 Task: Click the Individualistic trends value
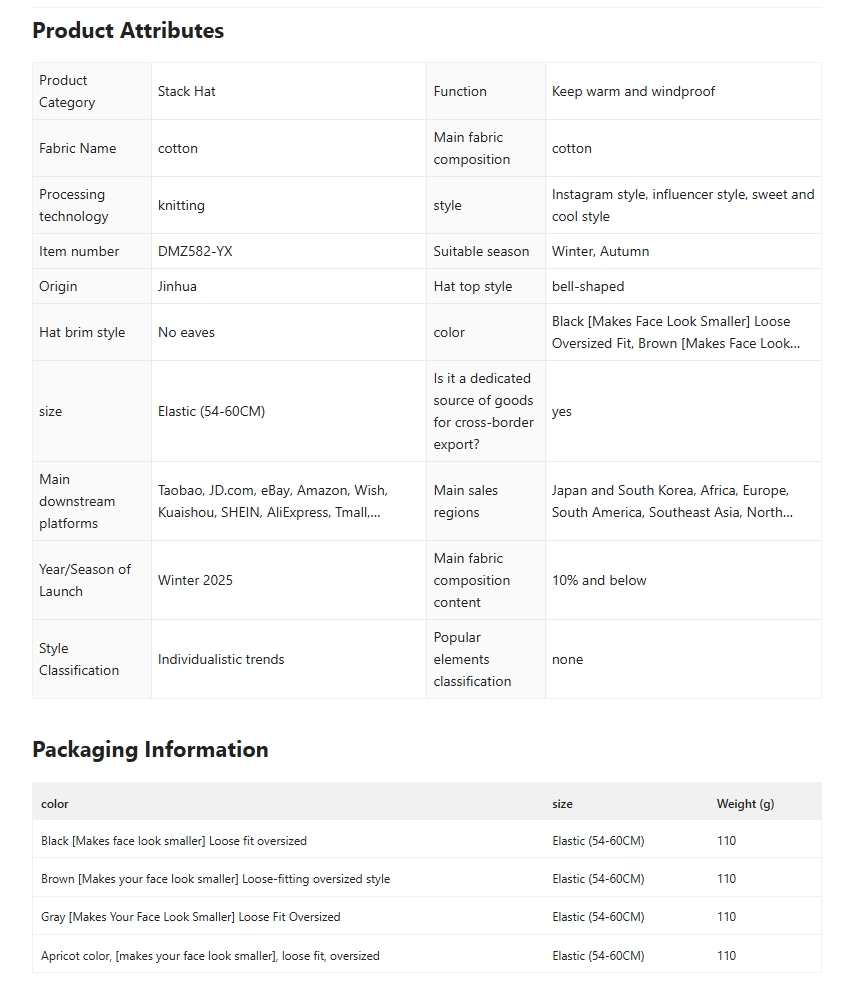pyautogui.click(x=221, y=659)
